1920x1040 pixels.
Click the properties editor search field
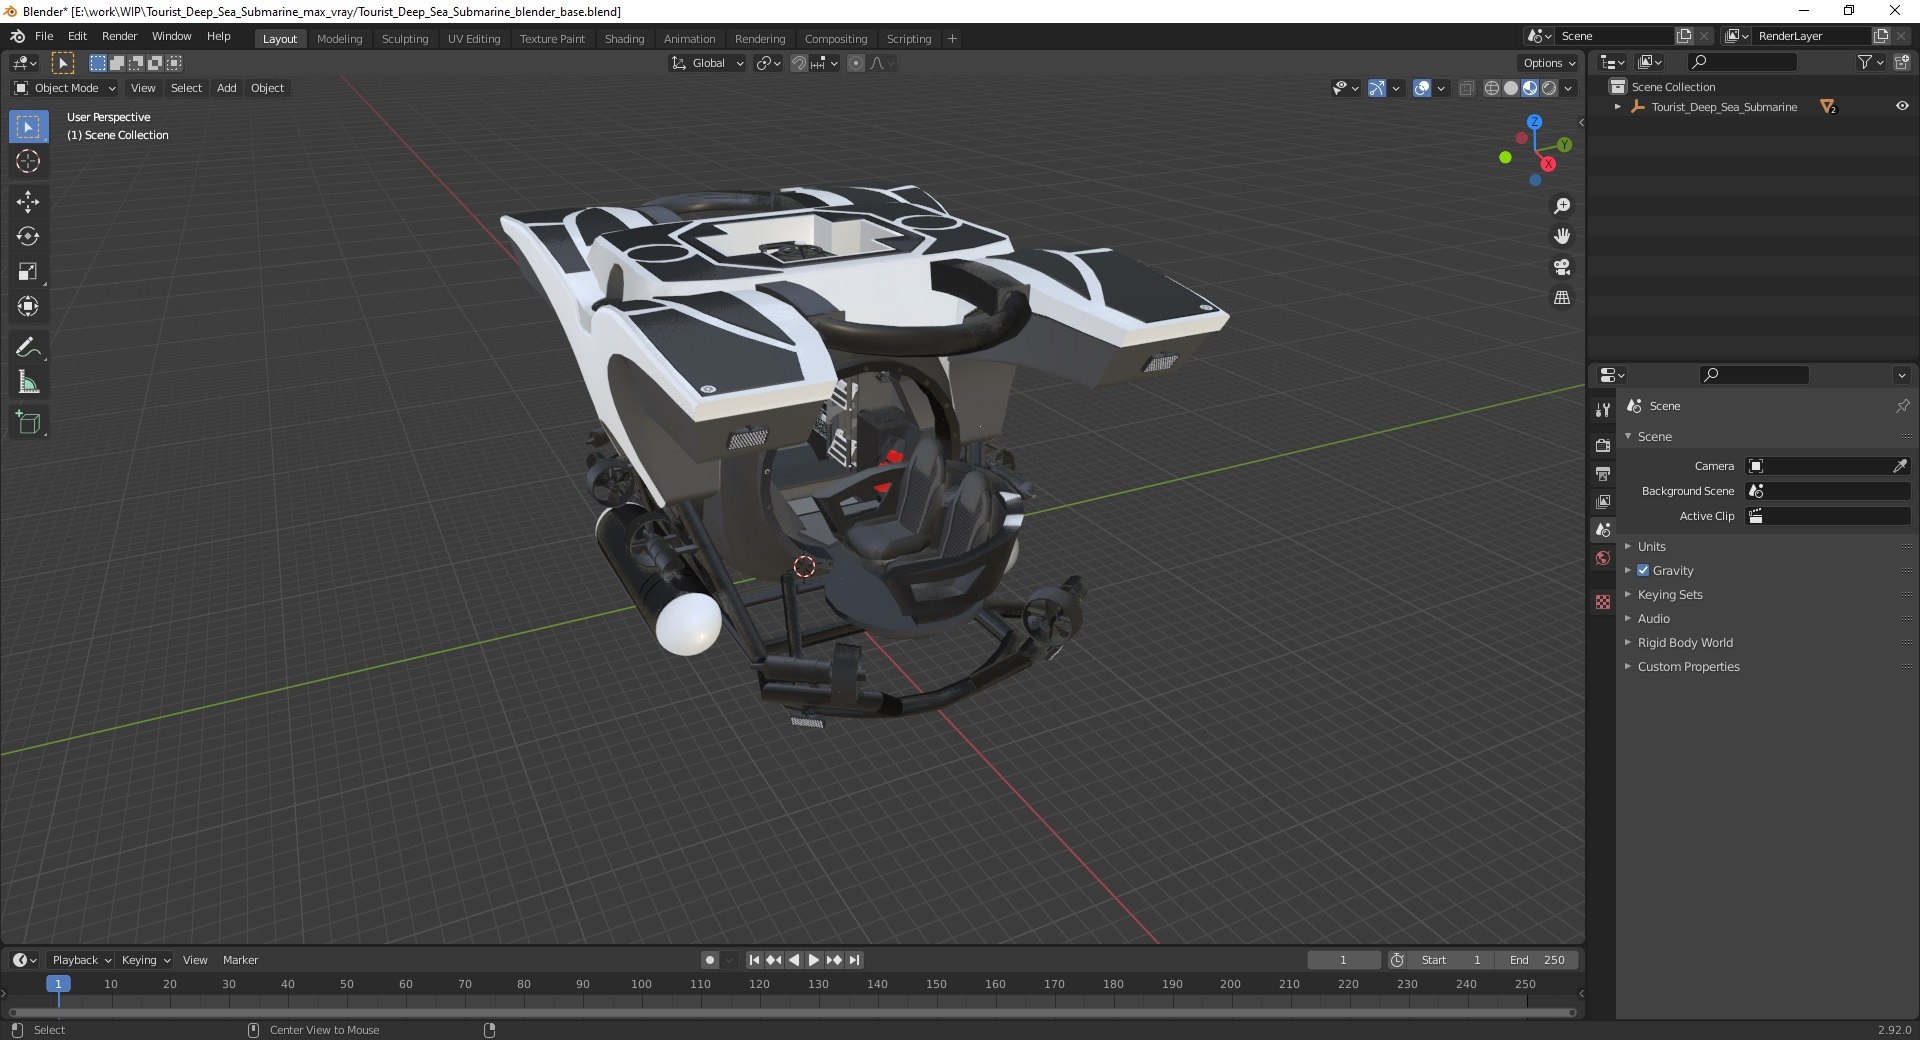point(1755,375)
